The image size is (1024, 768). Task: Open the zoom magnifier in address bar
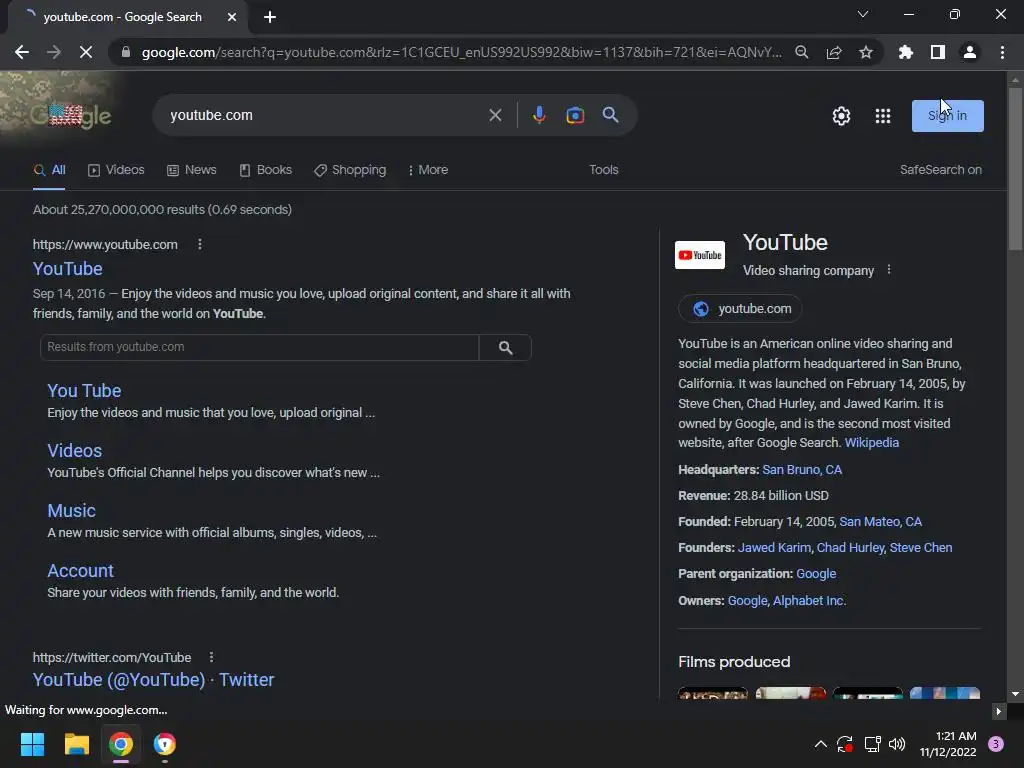[802, 52]
